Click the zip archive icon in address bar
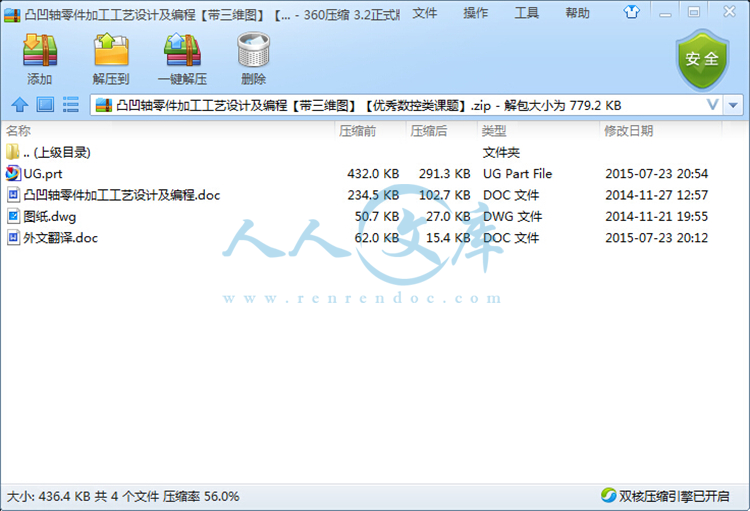Viewport: 750px width, 511px height. pos(104,105)
